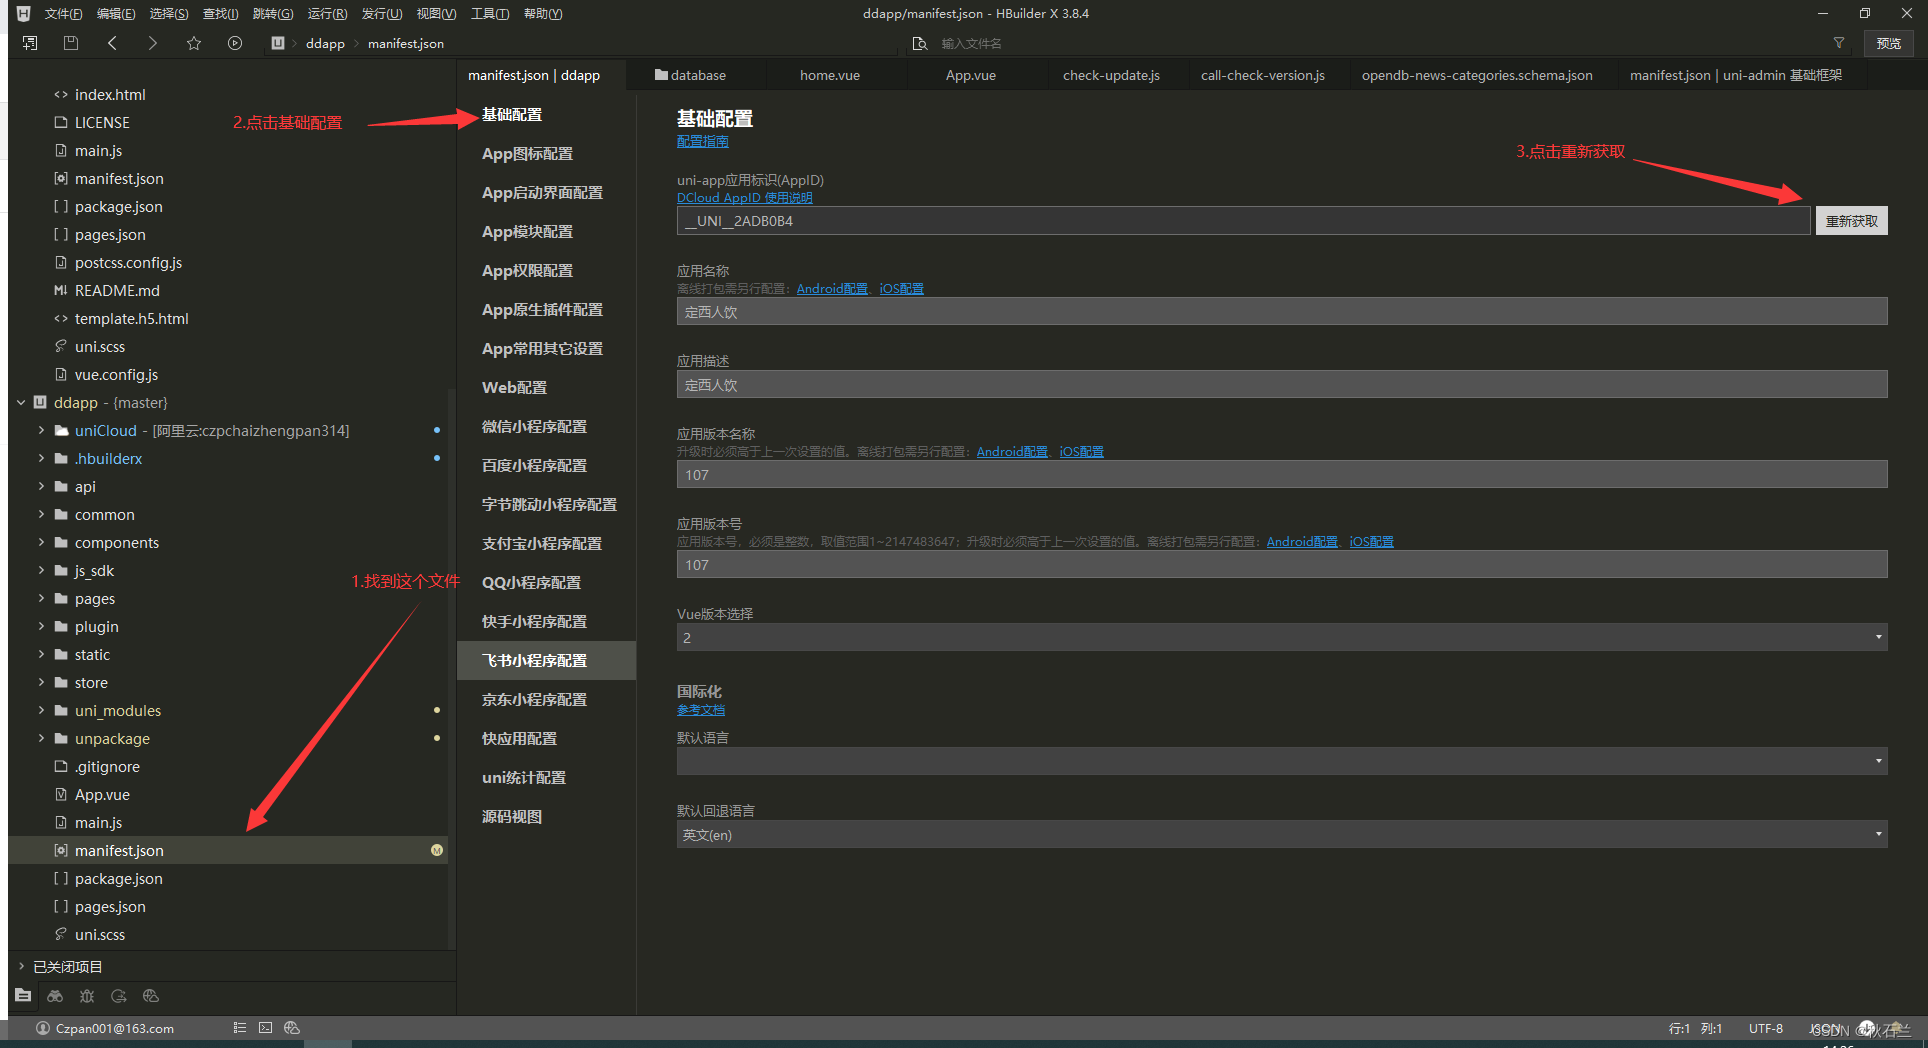Screen dimensions: 1928x1048
Task: Click the project icon in breadcrumb
Action: 278,43
